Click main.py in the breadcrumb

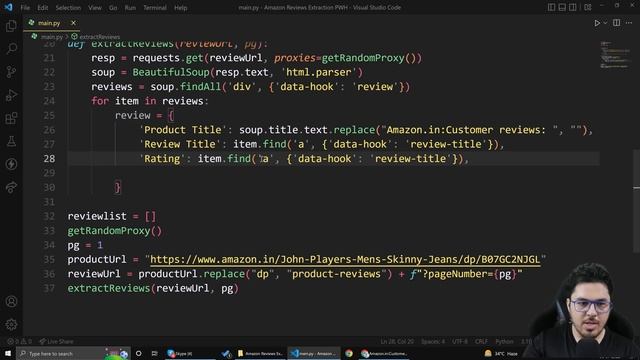coord(52,37)
